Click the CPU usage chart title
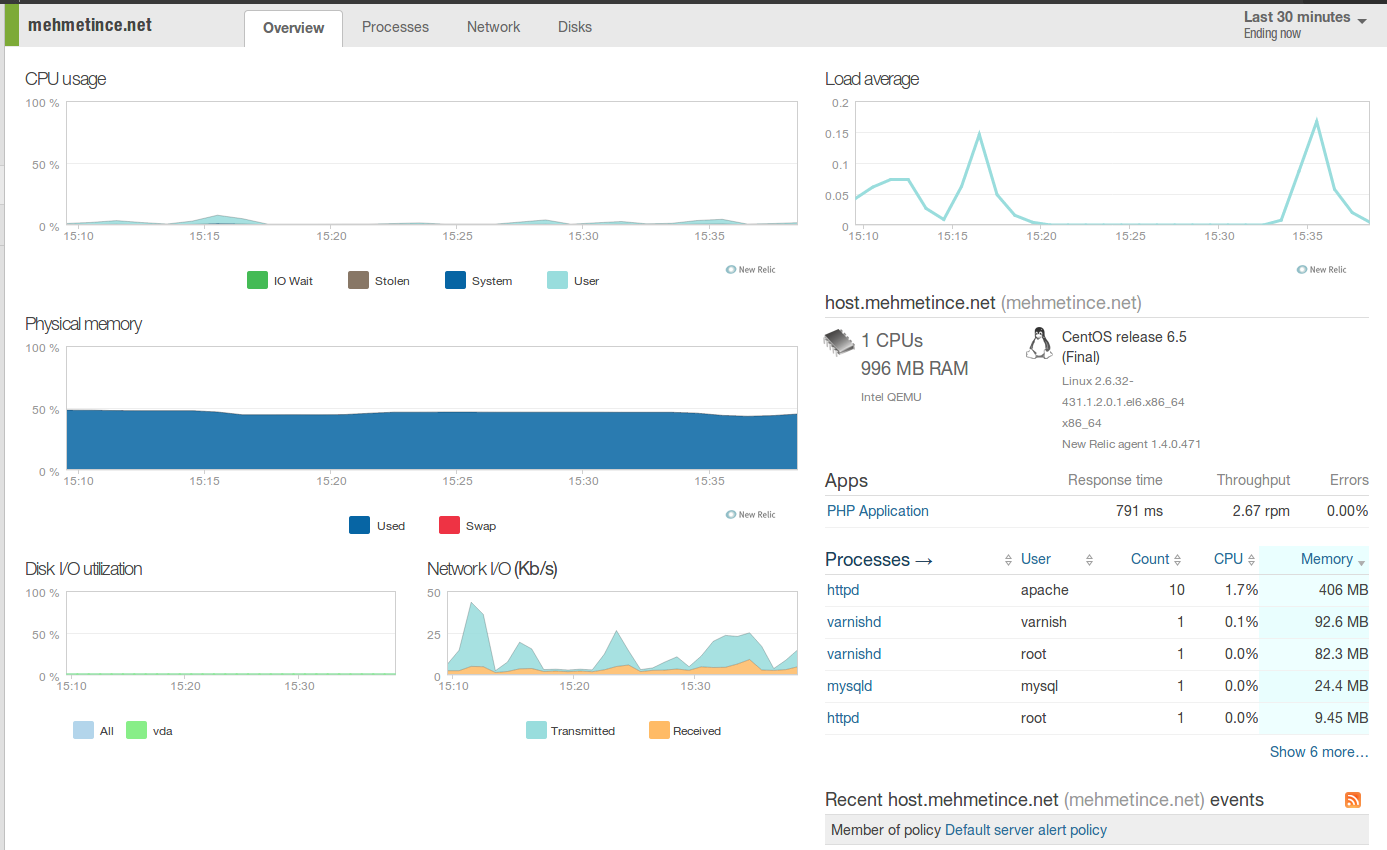Viewport: 1387px width, 850px height. coord(65,79)
